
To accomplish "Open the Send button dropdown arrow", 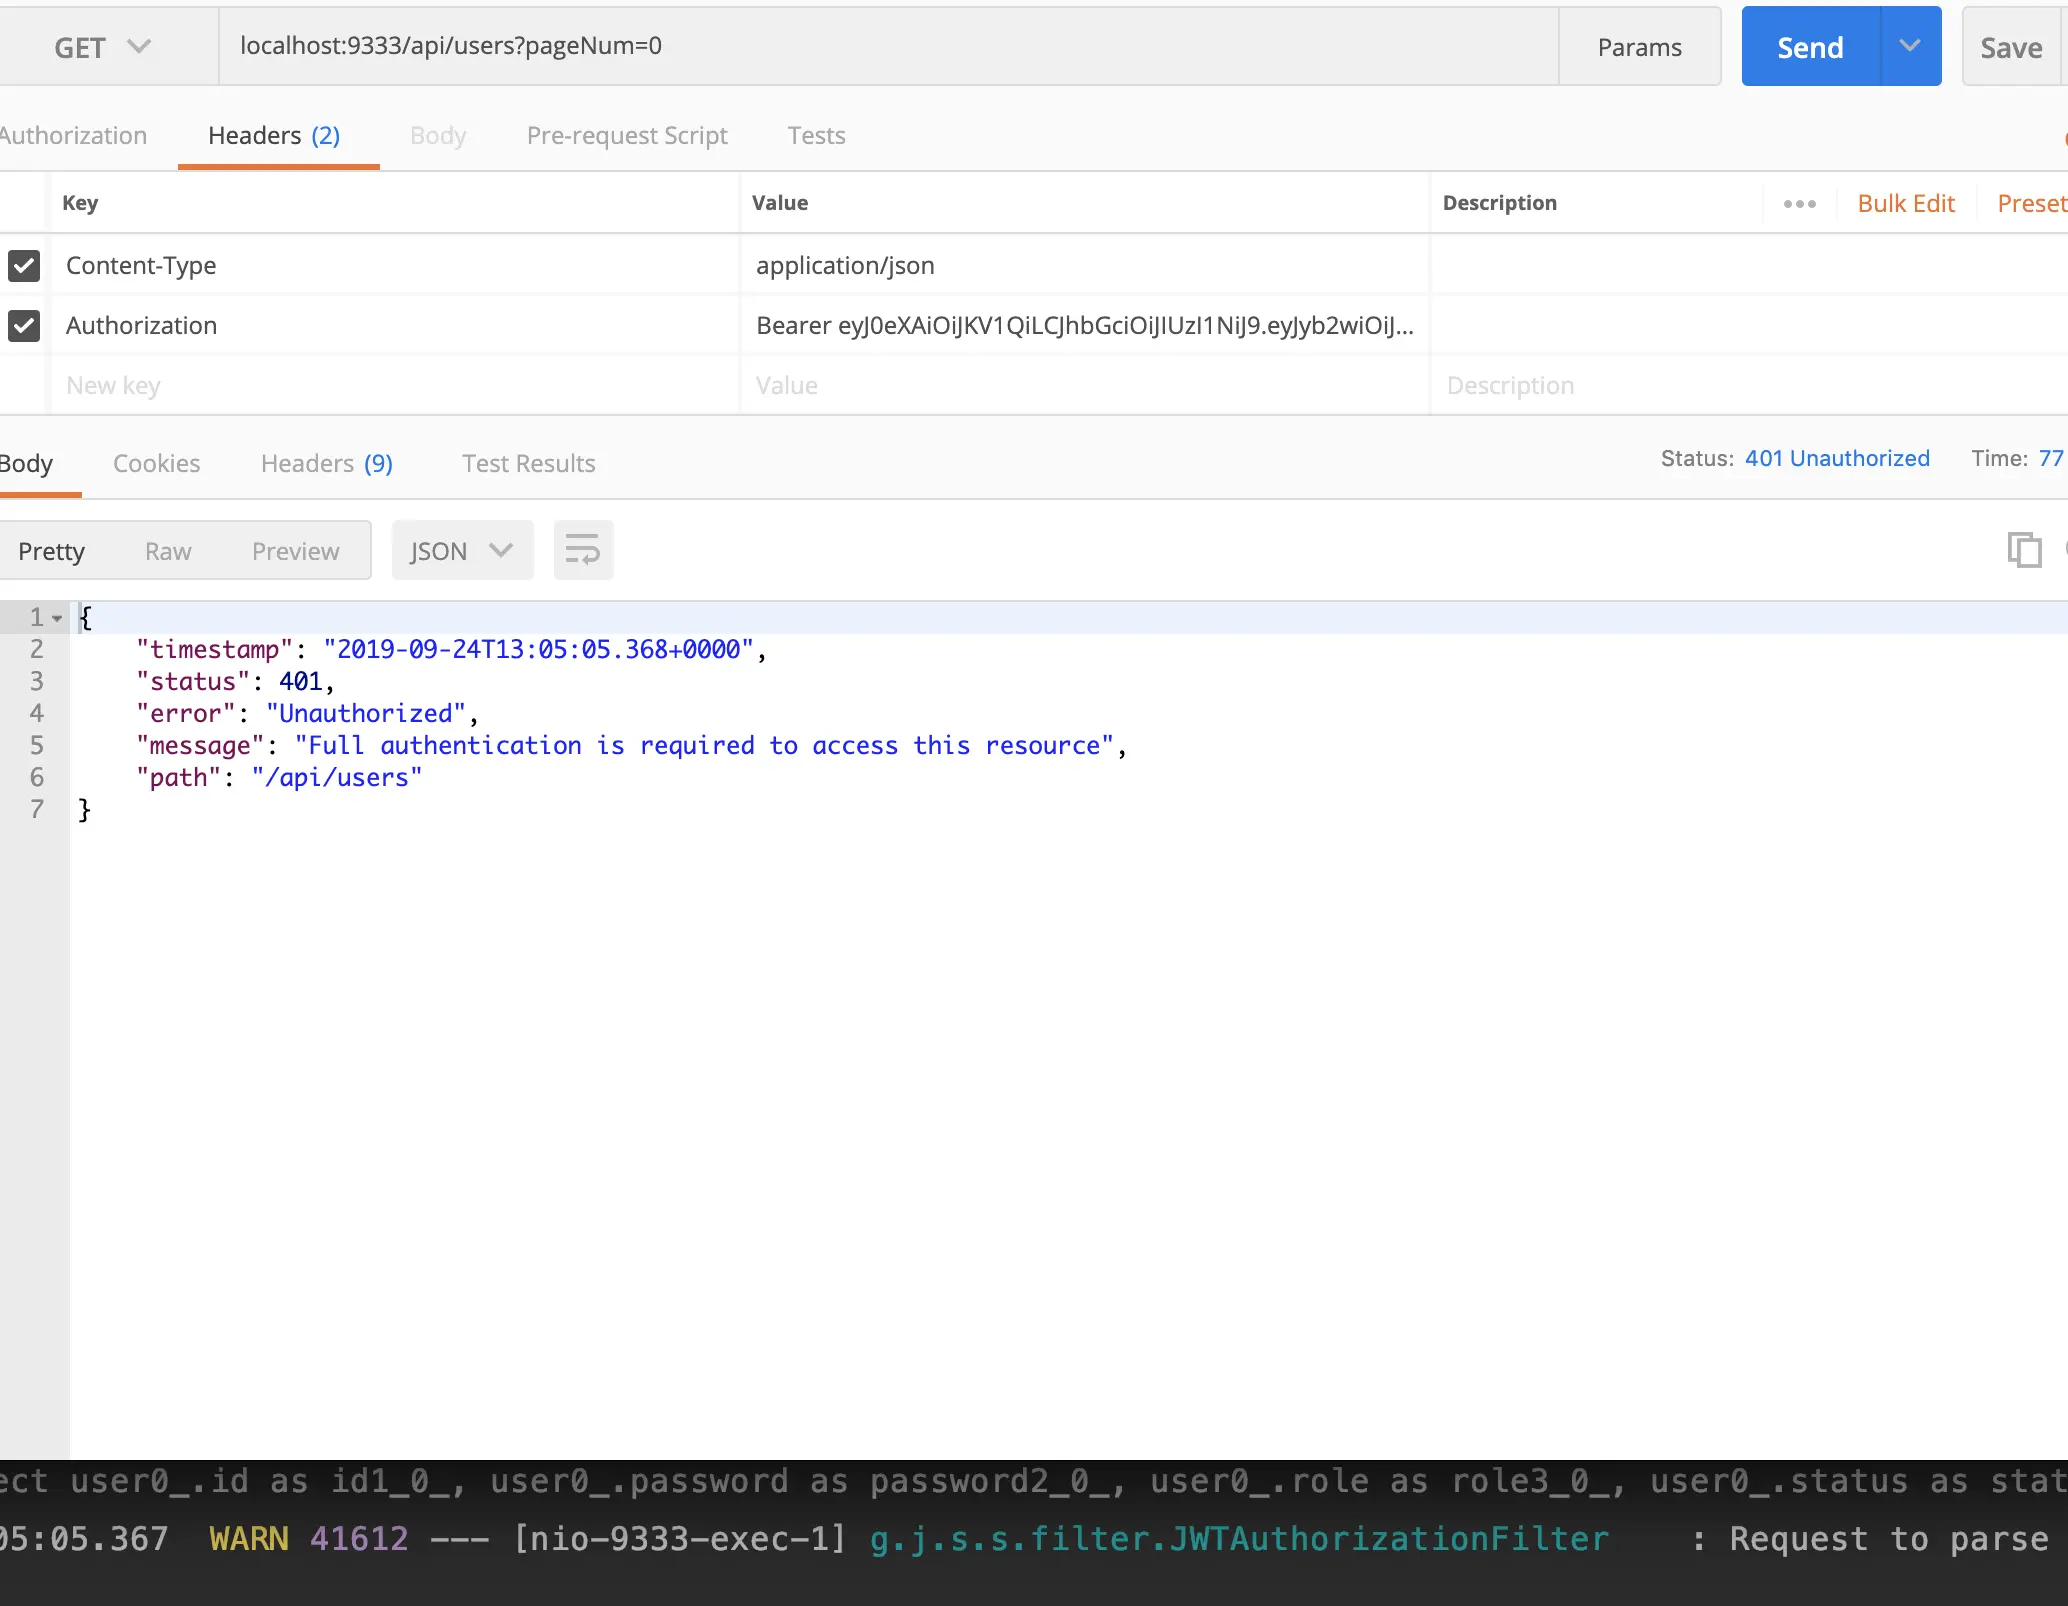I will point(1911,46).
